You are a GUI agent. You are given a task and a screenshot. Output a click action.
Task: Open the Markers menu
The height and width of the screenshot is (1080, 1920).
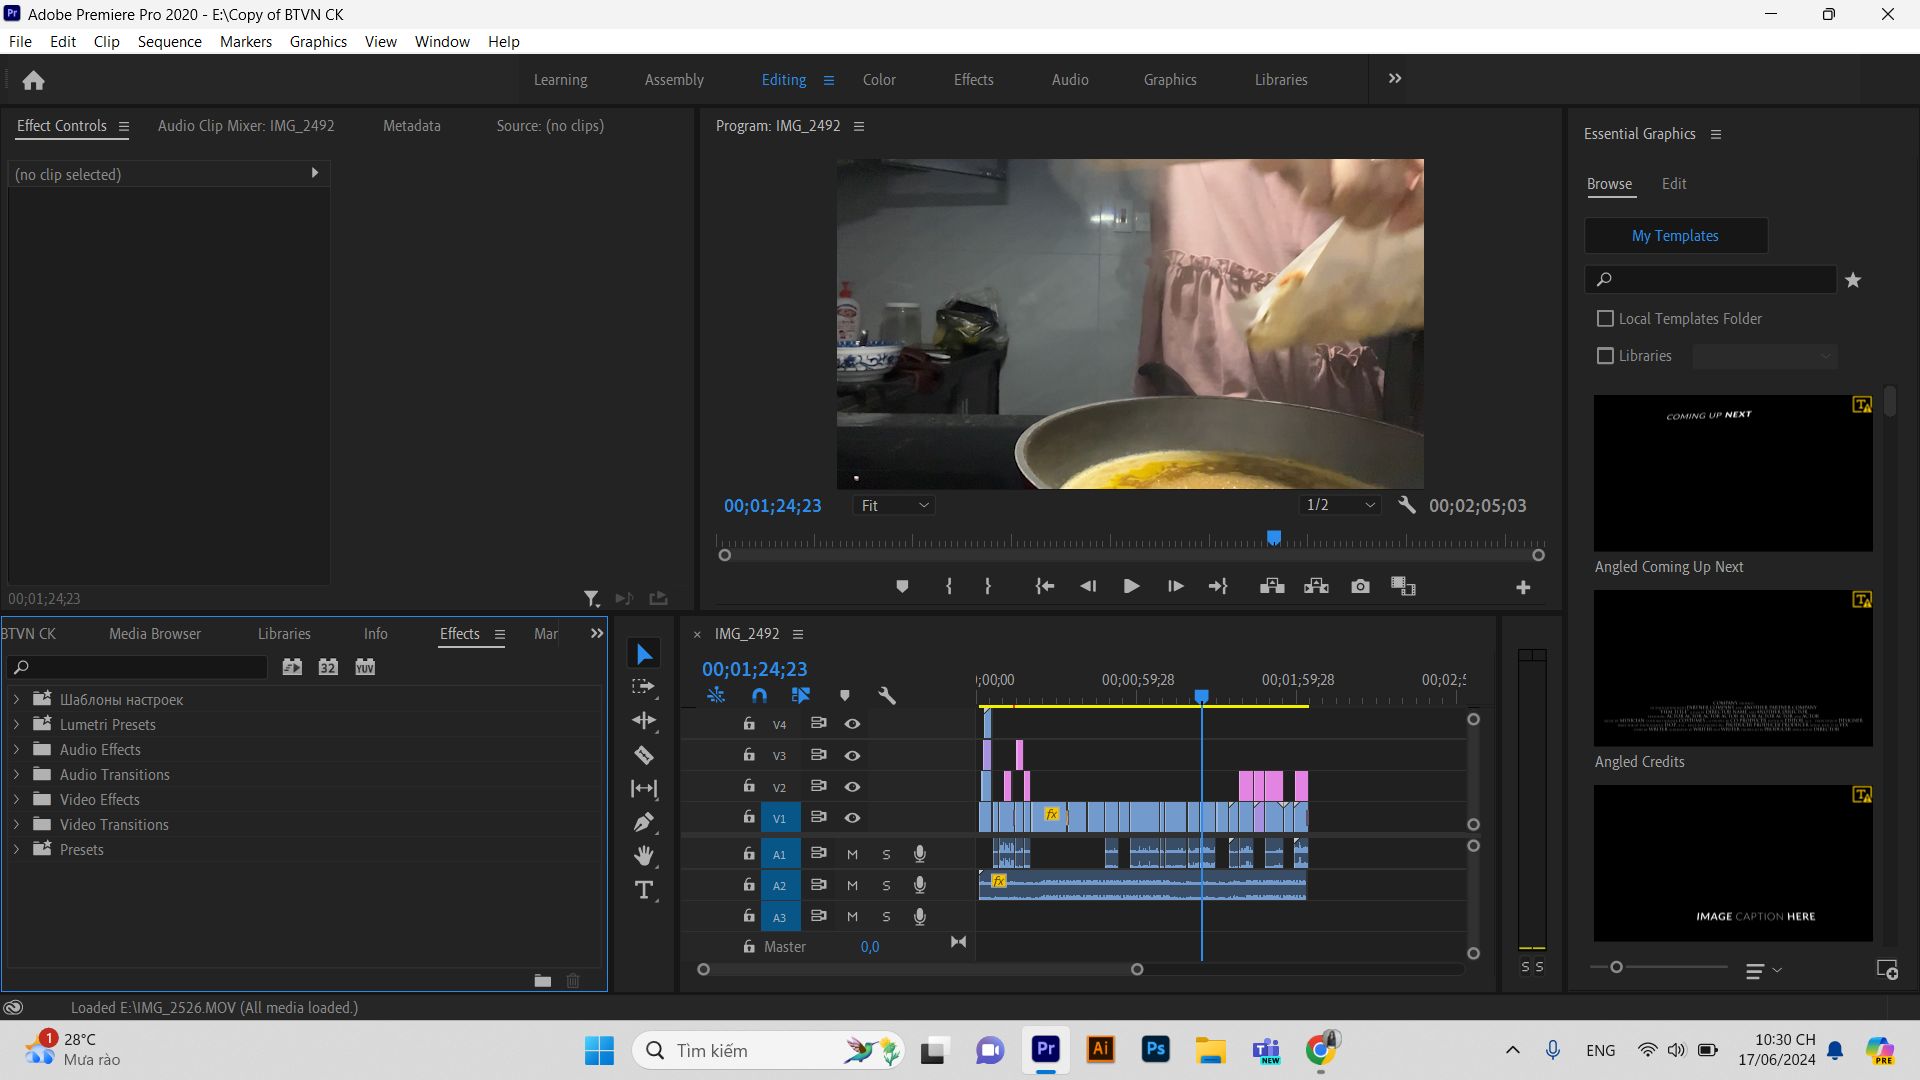(x=246, y=42)
